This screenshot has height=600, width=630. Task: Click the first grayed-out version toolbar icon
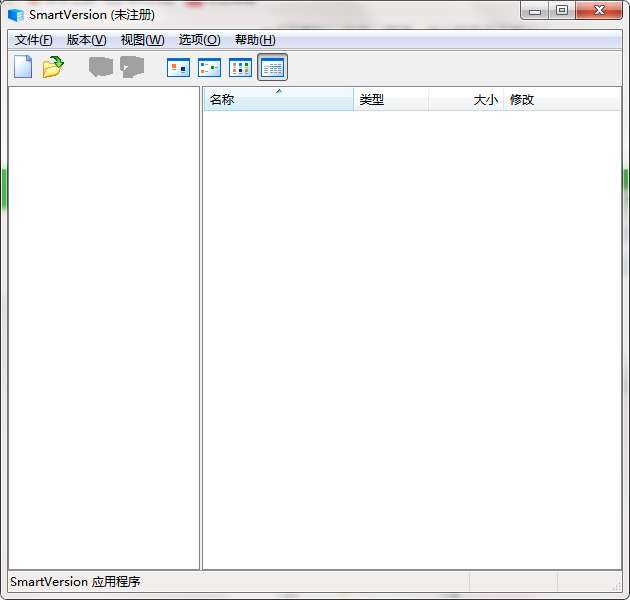100,67
